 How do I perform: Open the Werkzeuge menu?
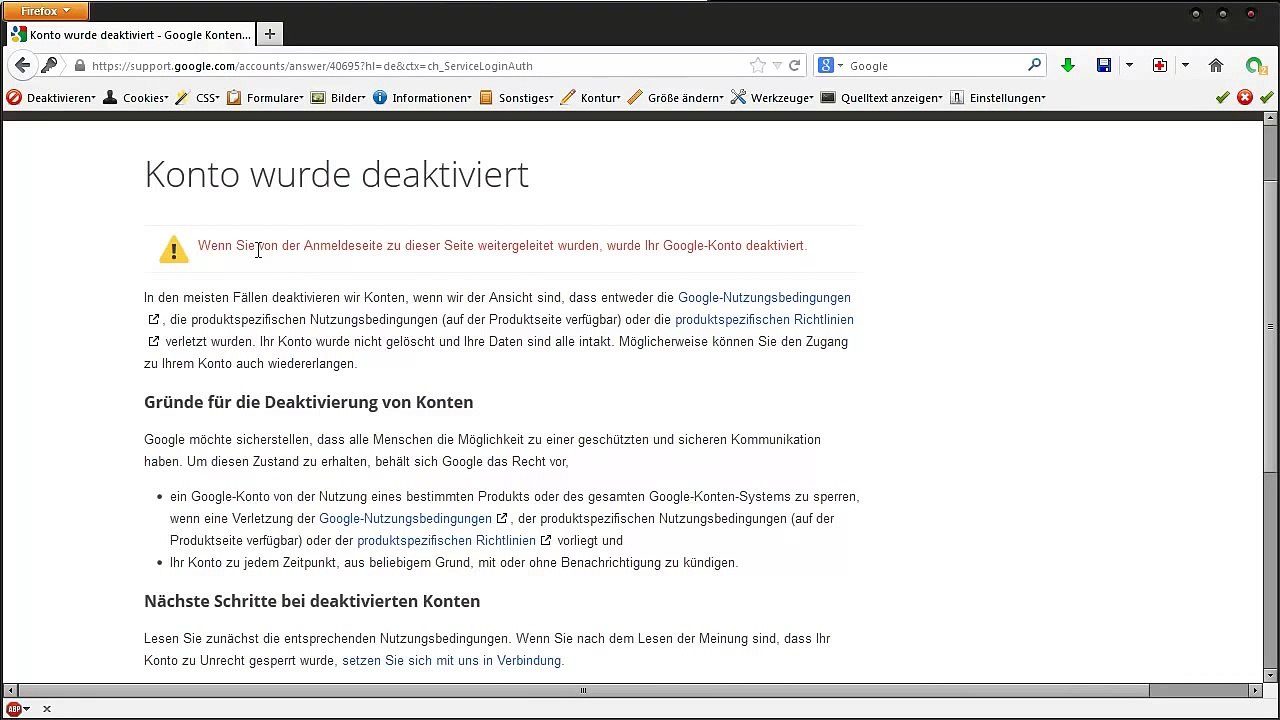point(772,98)
